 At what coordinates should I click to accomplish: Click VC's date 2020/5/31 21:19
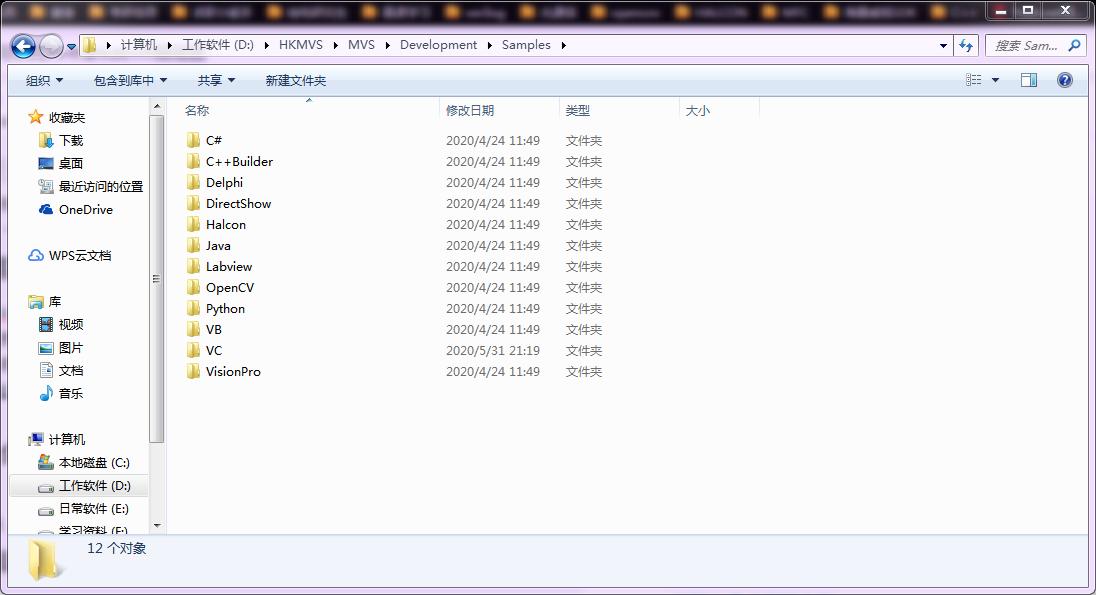(x=493, y=350)
